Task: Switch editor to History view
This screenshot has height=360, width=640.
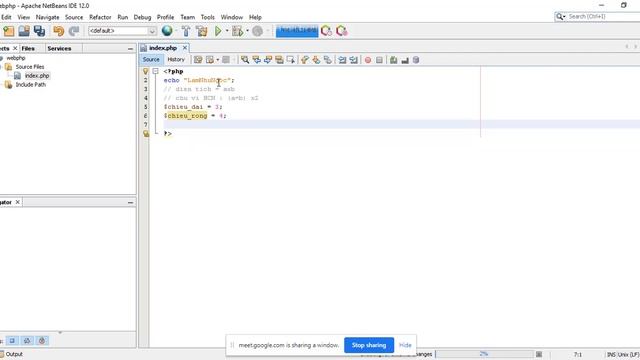Action: (x=176, y=60)
